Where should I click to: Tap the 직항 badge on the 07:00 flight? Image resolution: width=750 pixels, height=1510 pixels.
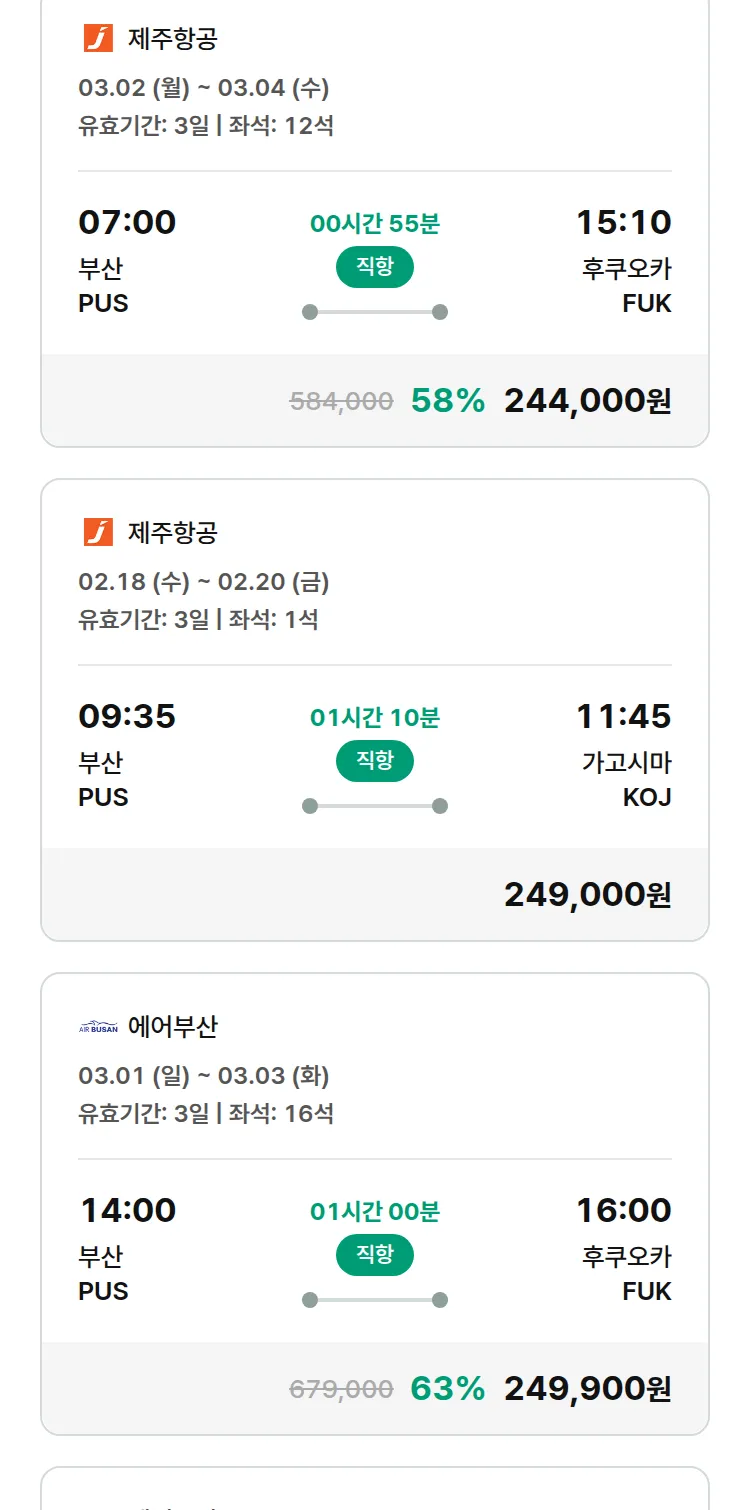point(374,267)
